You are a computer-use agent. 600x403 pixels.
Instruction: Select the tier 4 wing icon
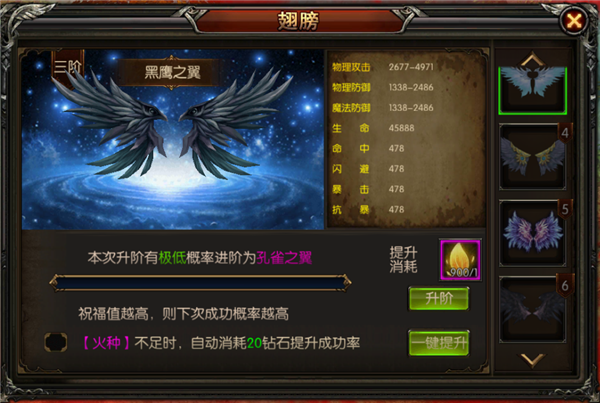[533, 156]
